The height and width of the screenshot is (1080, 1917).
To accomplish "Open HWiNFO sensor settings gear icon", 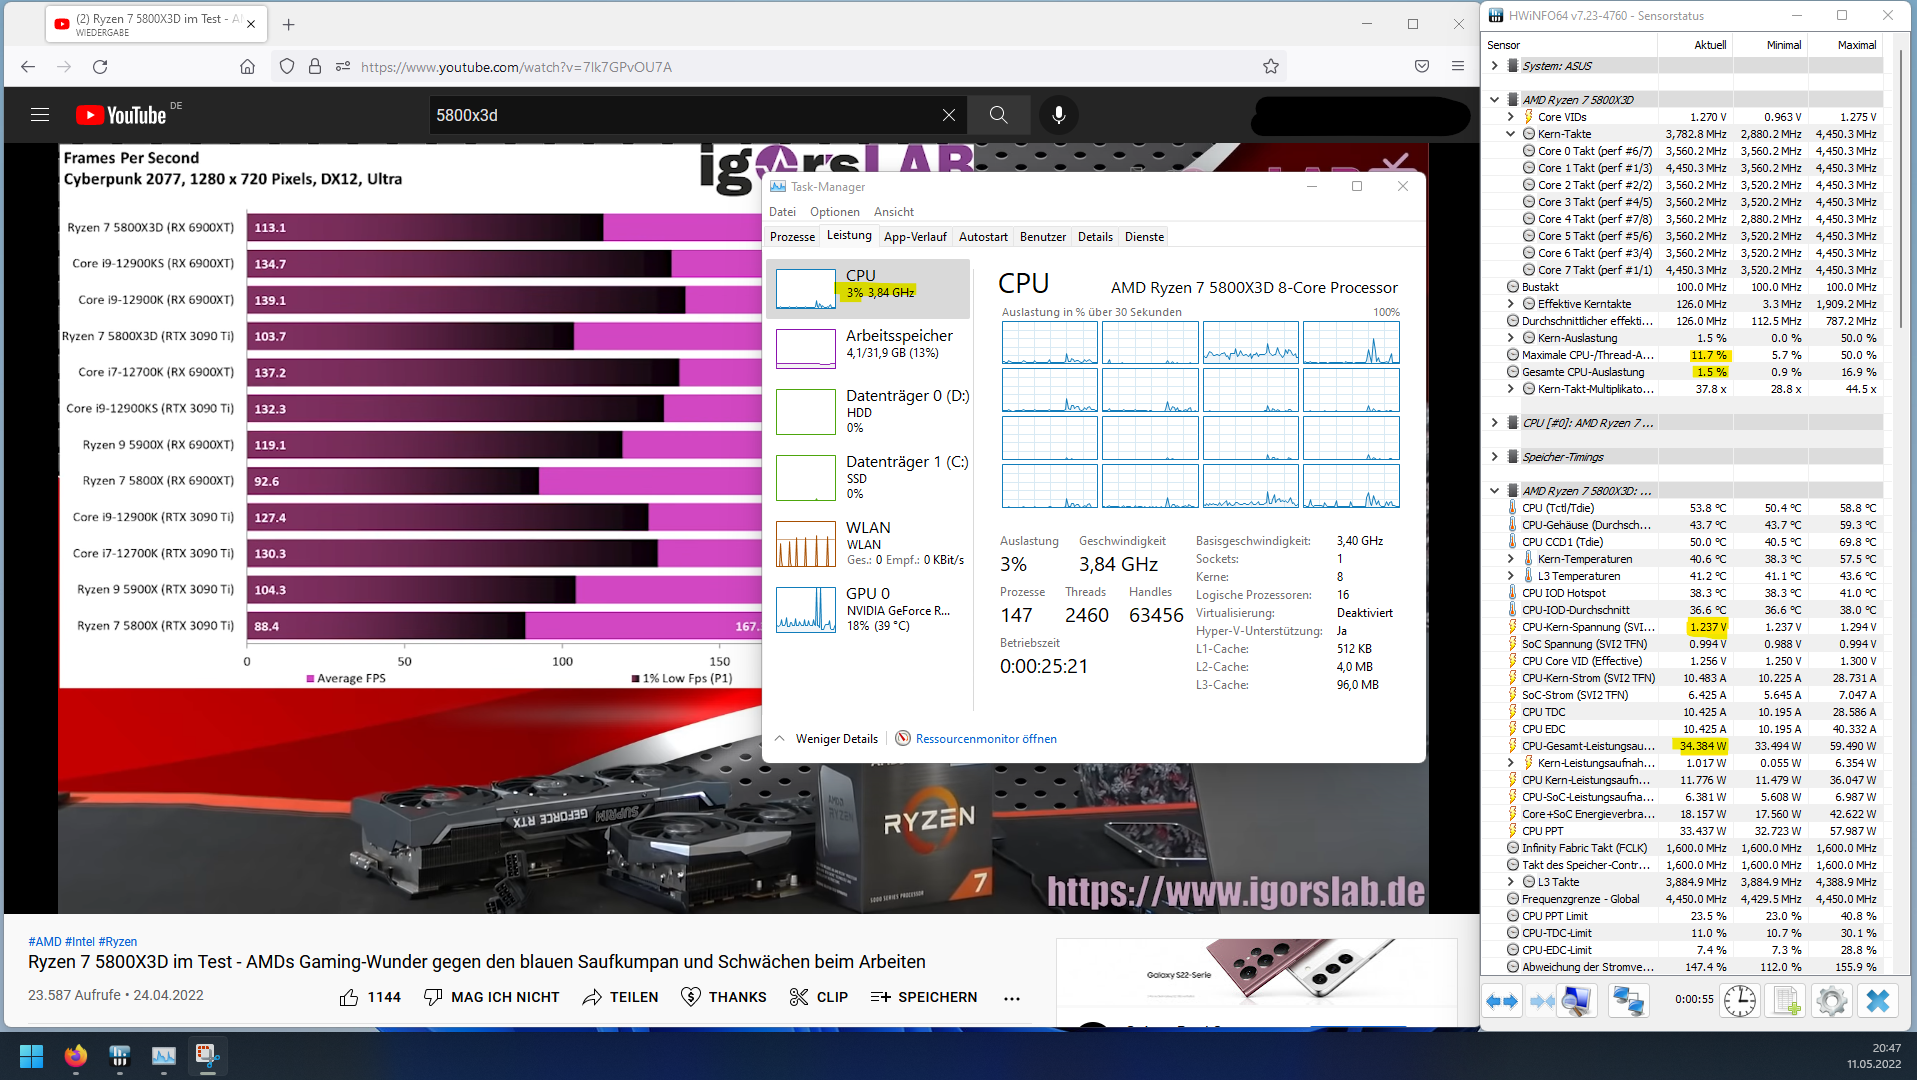I will coord(1832,1001).
